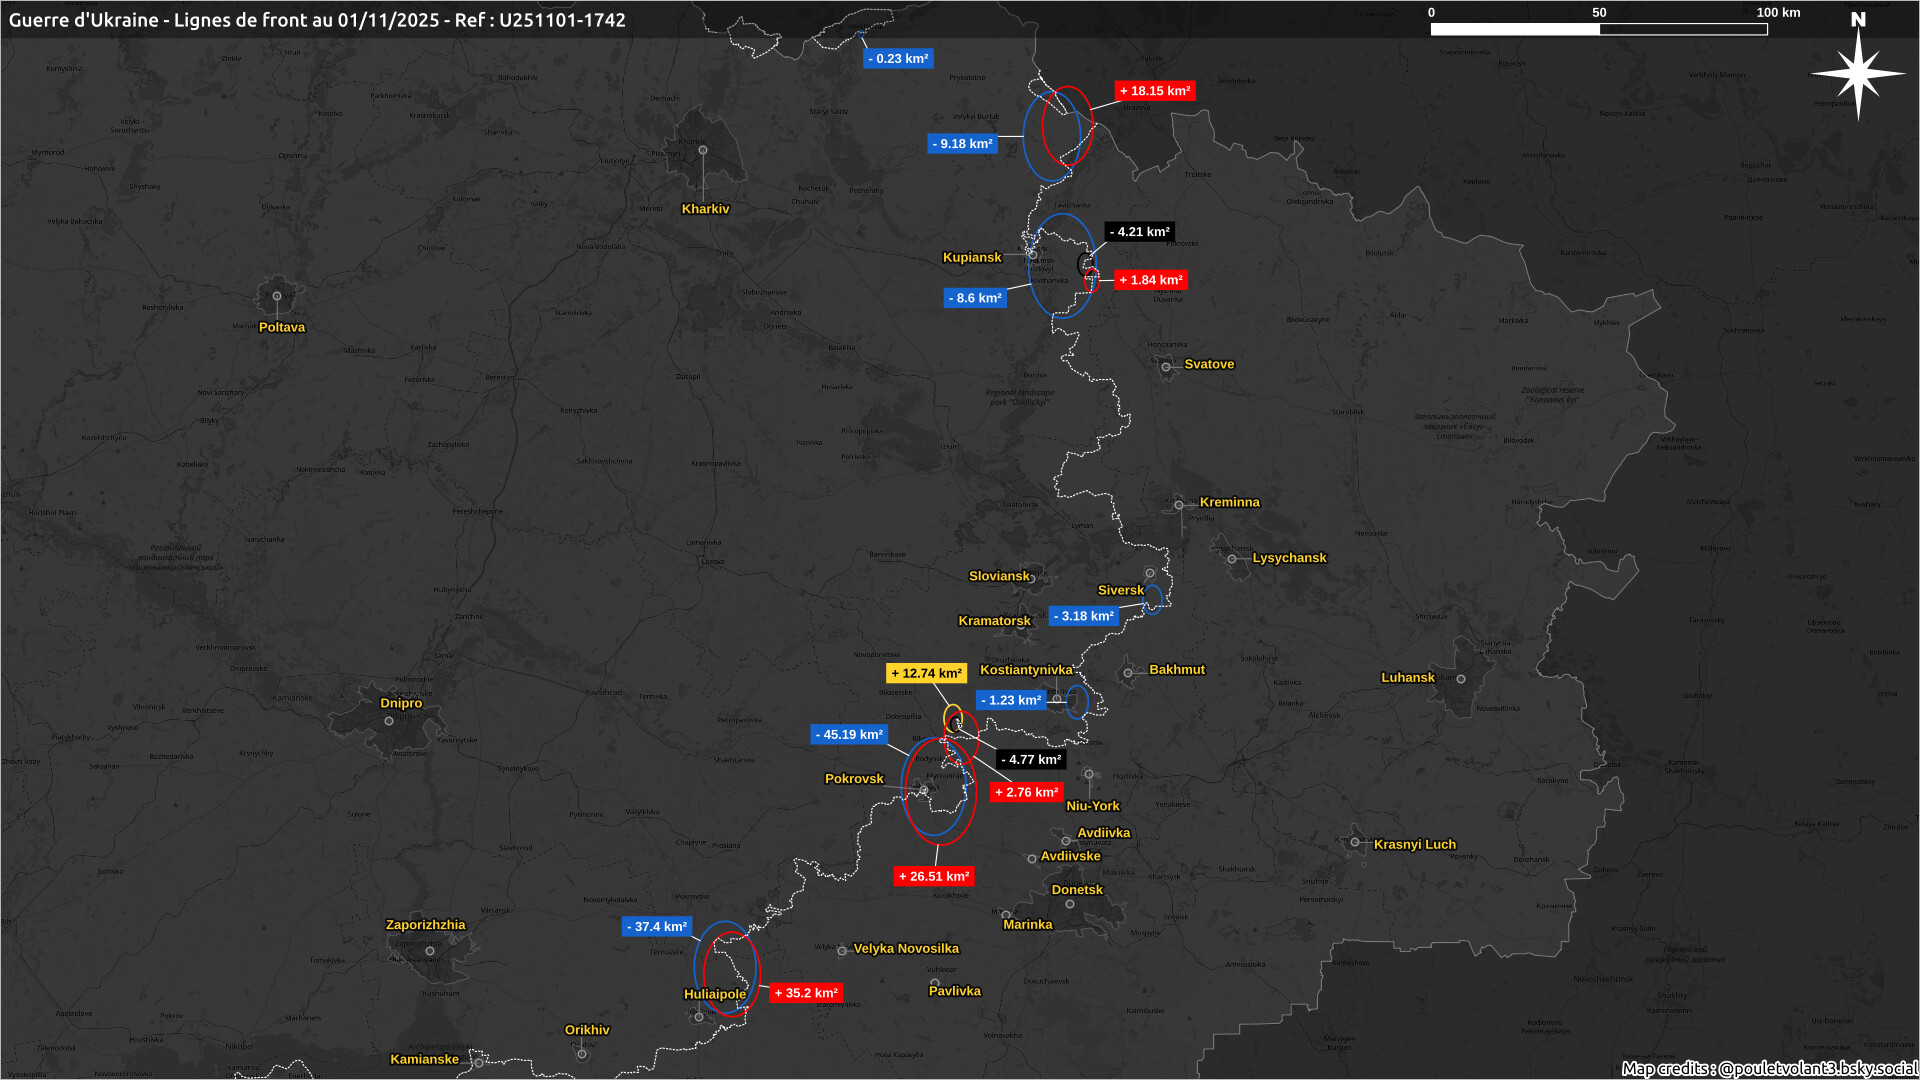Click the Svatove city marker dot

(x=1166, y=367)
